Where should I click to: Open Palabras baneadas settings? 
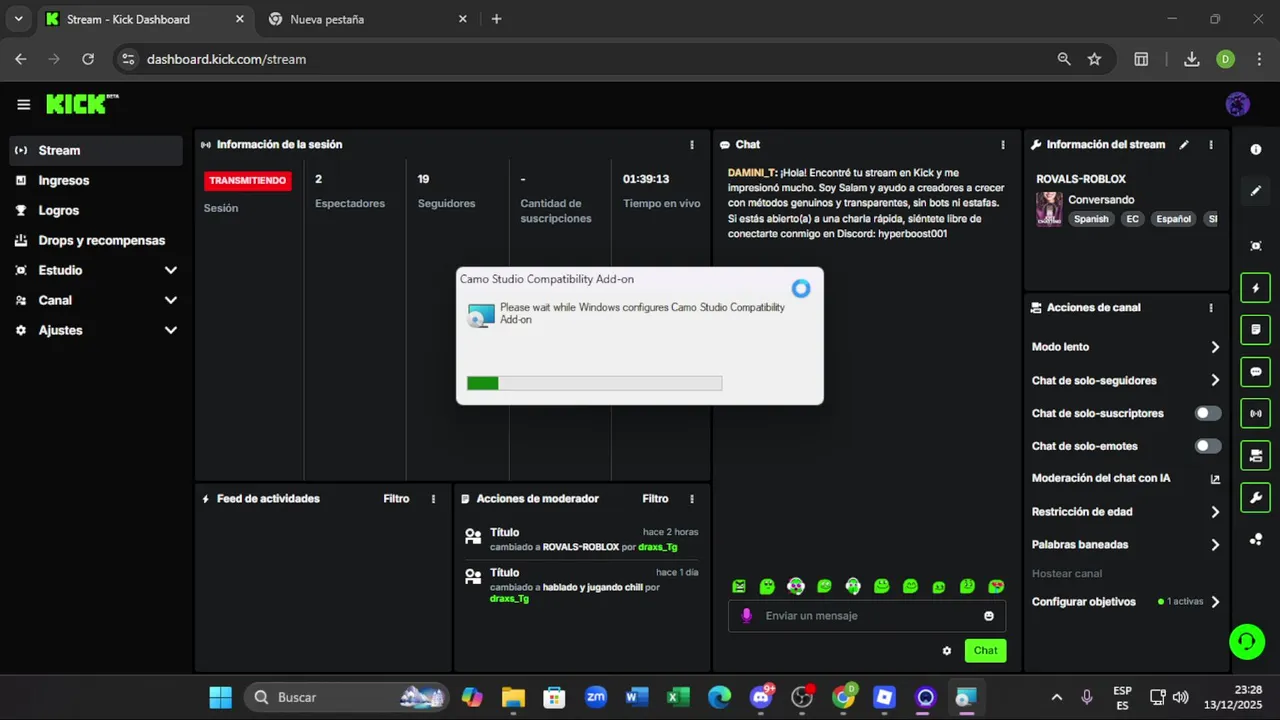1126,545
